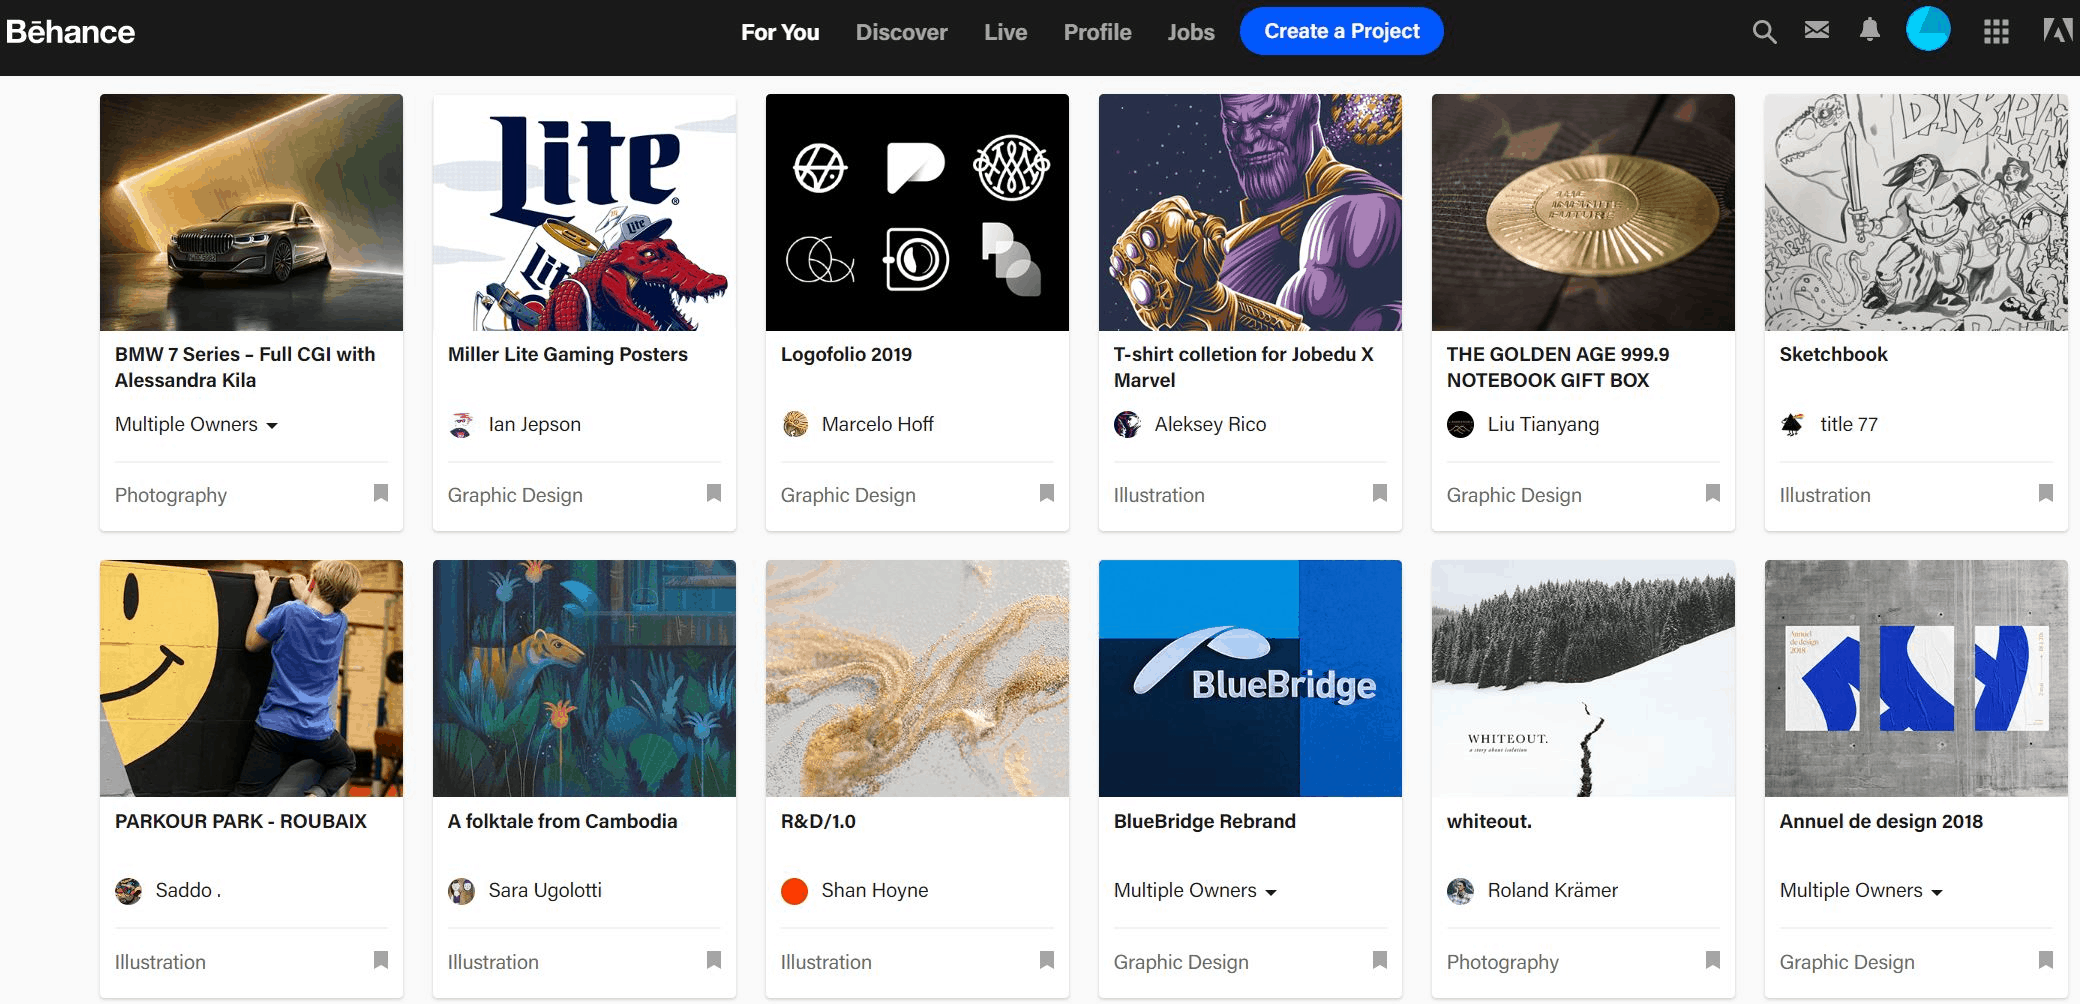
Task: Click Saddo's avatar icon
Action: (128, 891)
